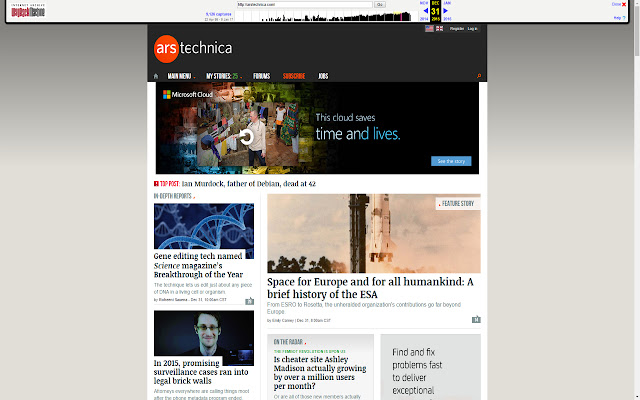Go to previous capture with left arrow
This screenshot has height=400, width=640.
[x=425, y=11]
